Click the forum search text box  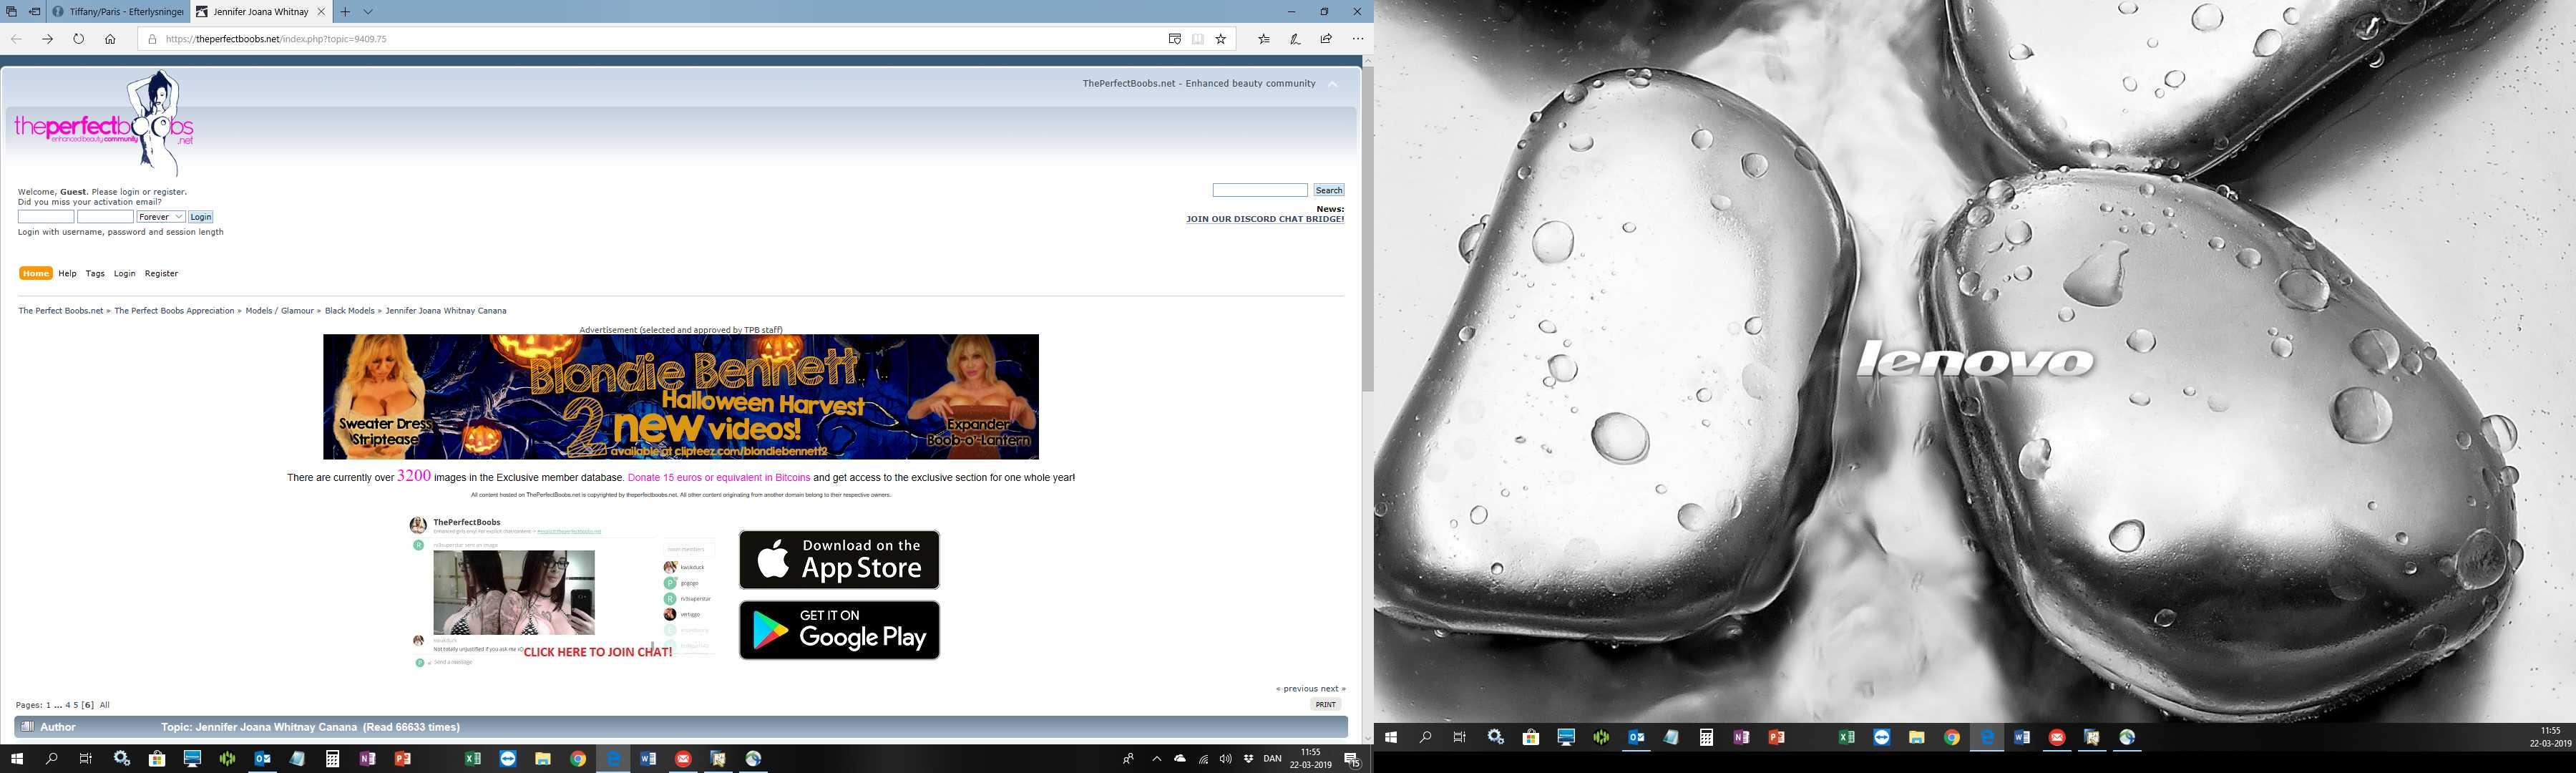point(1260,190)
